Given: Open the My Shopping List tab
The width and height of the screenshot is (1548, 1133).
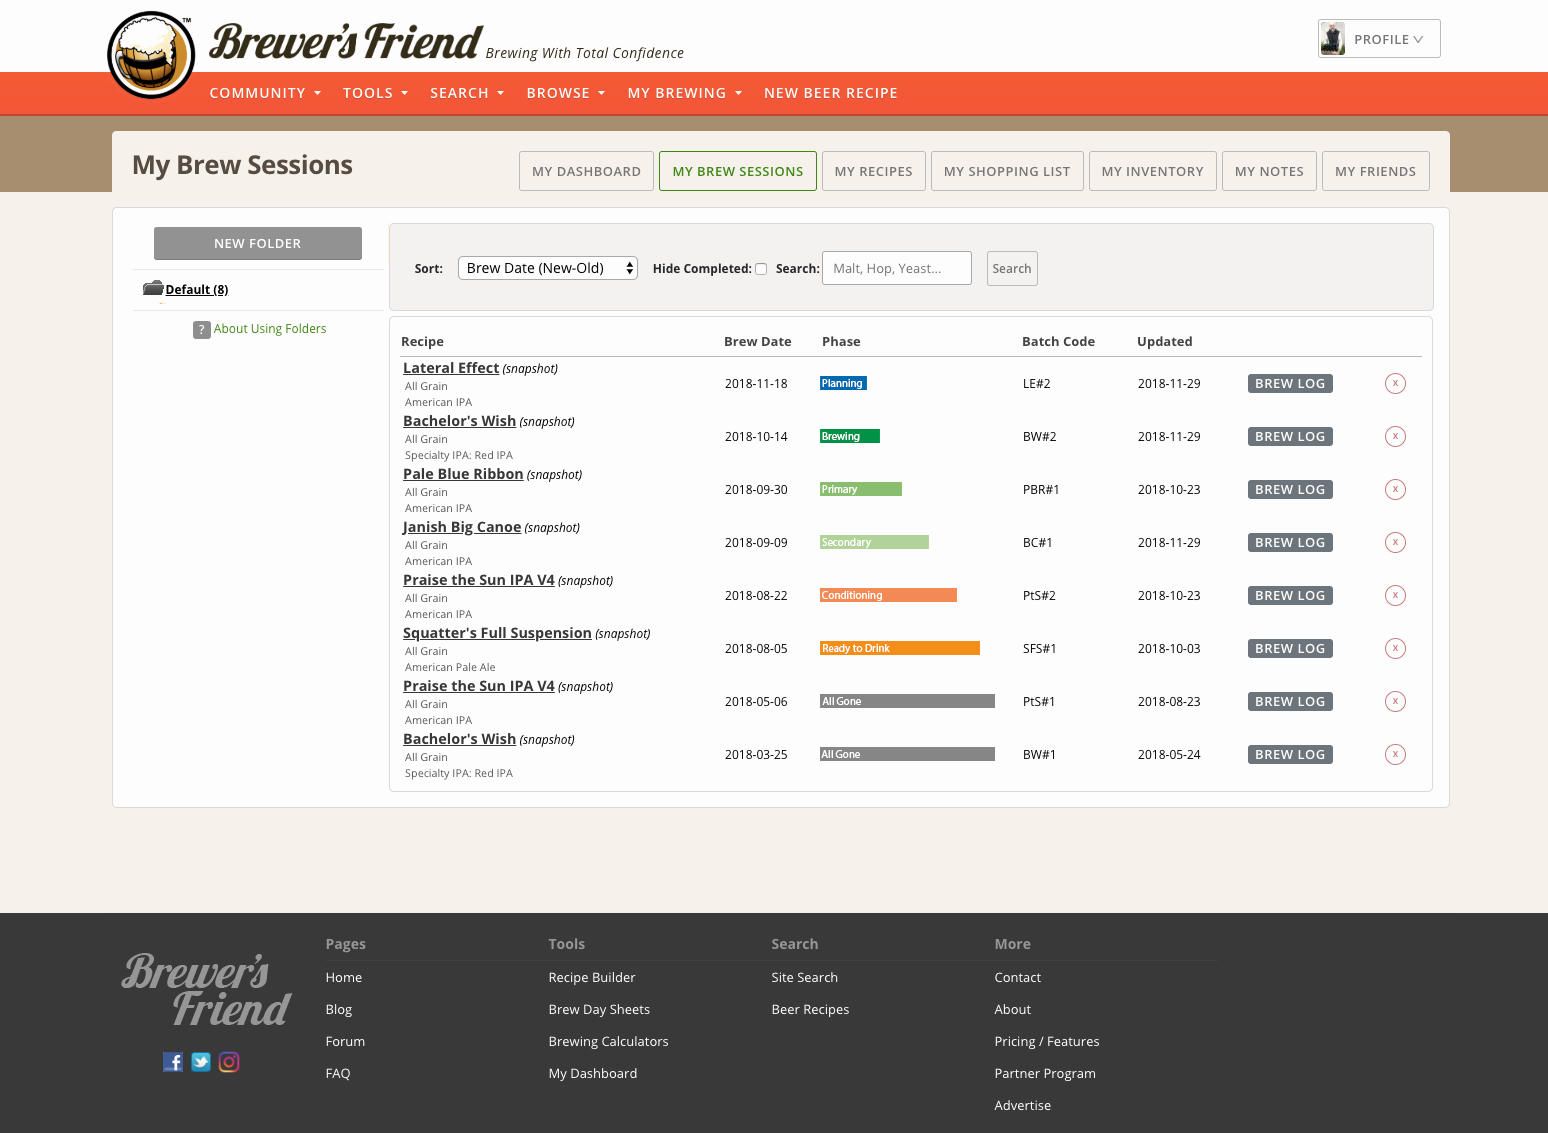Looking at the screenshot, I should (1007, 171).
